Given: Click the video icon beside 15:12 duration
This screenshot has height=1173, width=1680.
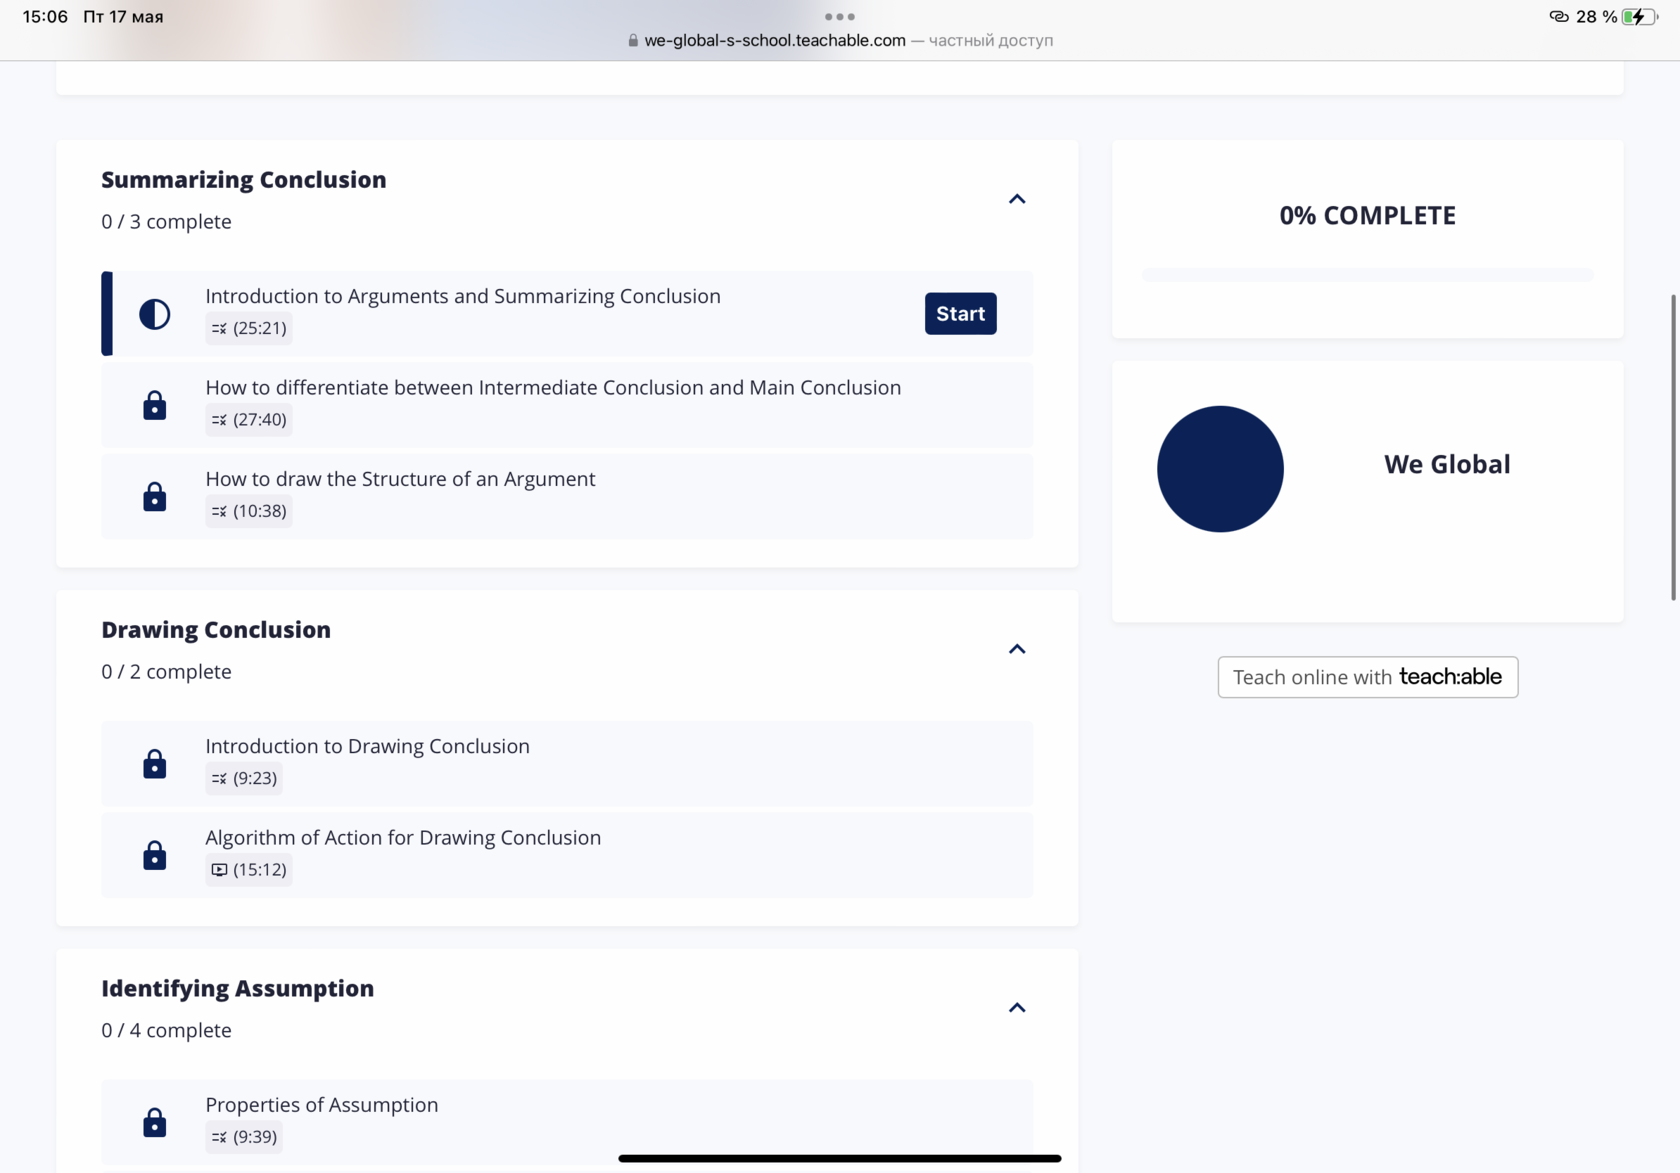Looking at the screenshot, I should click(219, 870).
